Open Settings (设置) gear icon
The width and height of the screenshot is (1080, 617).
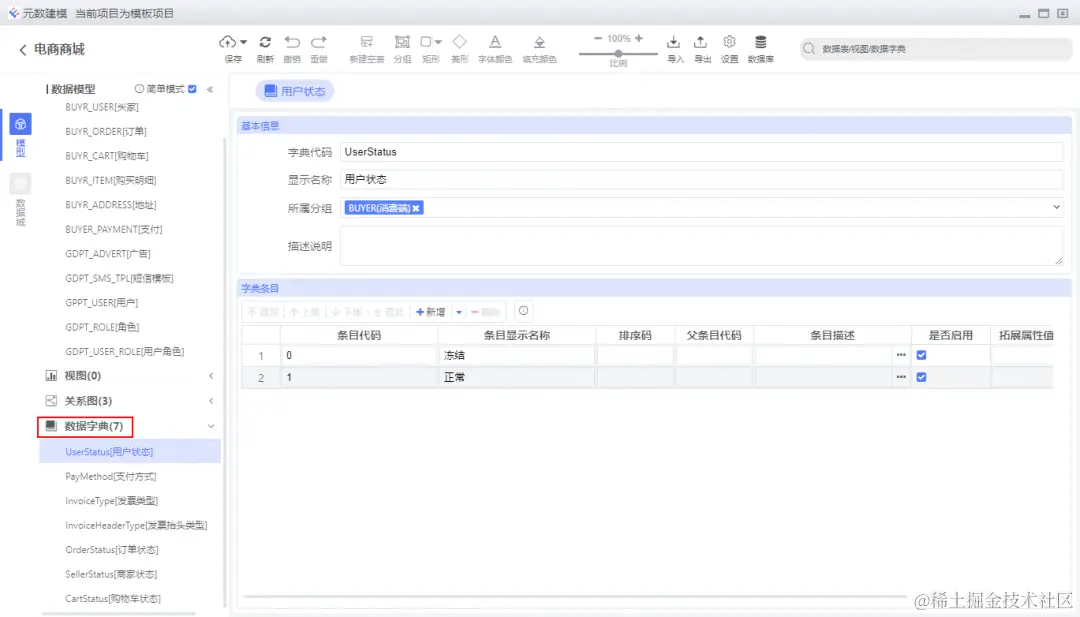click(x=729, y=42)
